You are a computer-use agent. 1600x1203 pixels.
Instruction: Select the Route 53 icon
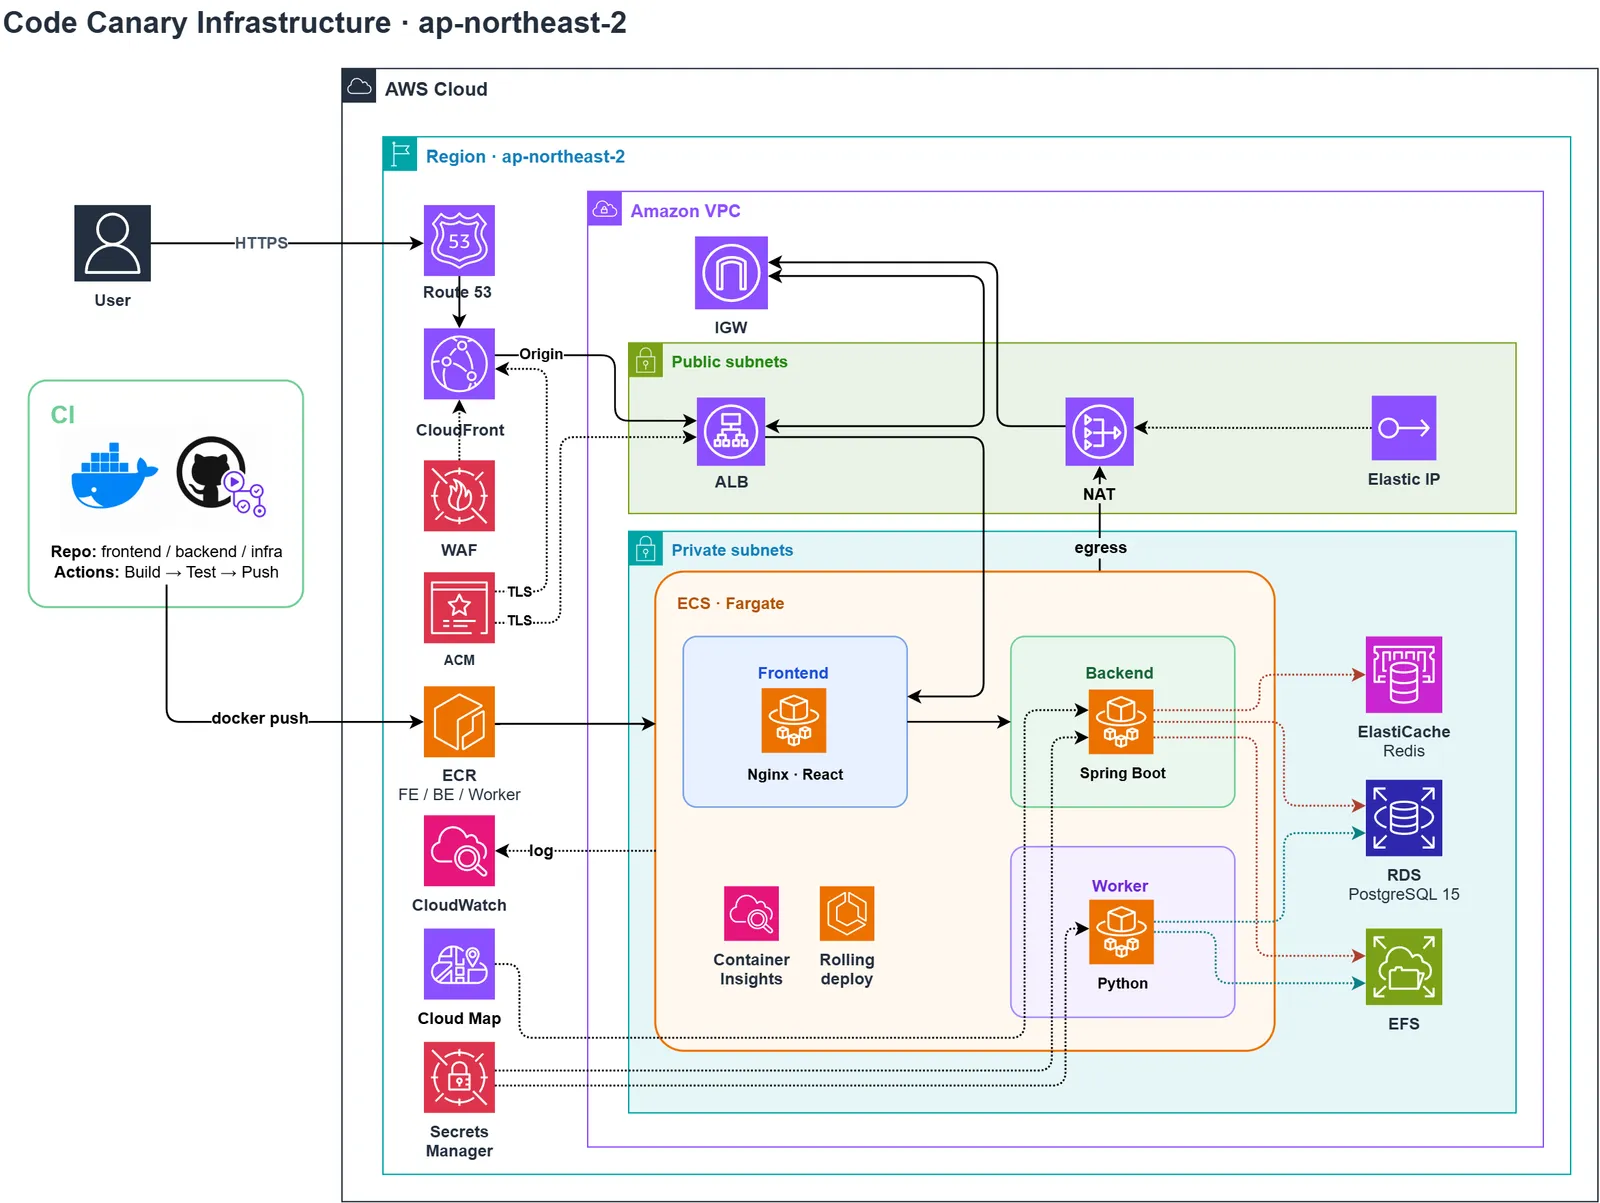pos(459,240)
